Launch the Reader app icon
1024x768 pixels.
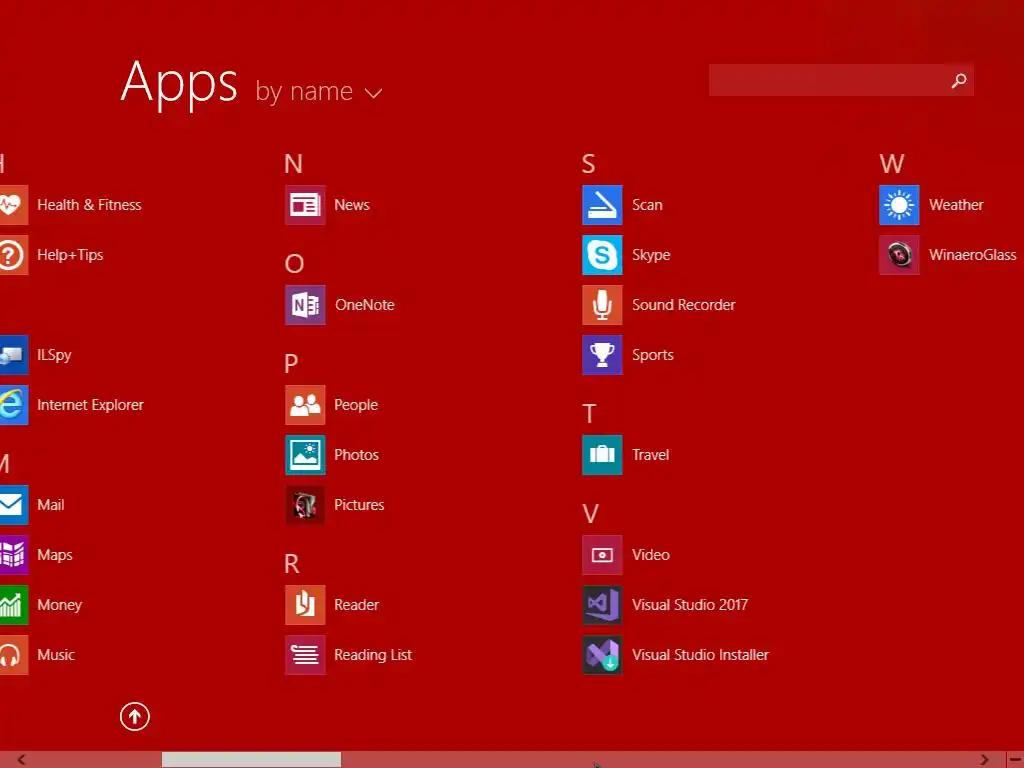tap(305, 605)
